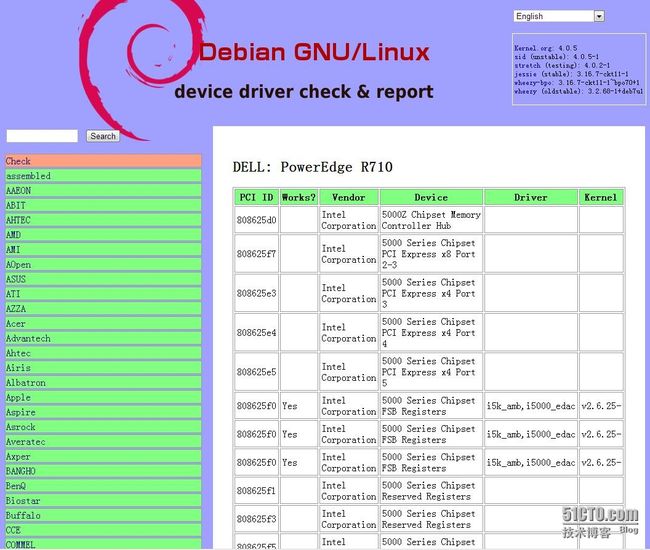Open the English language dropdown

(x=558, y=16)
